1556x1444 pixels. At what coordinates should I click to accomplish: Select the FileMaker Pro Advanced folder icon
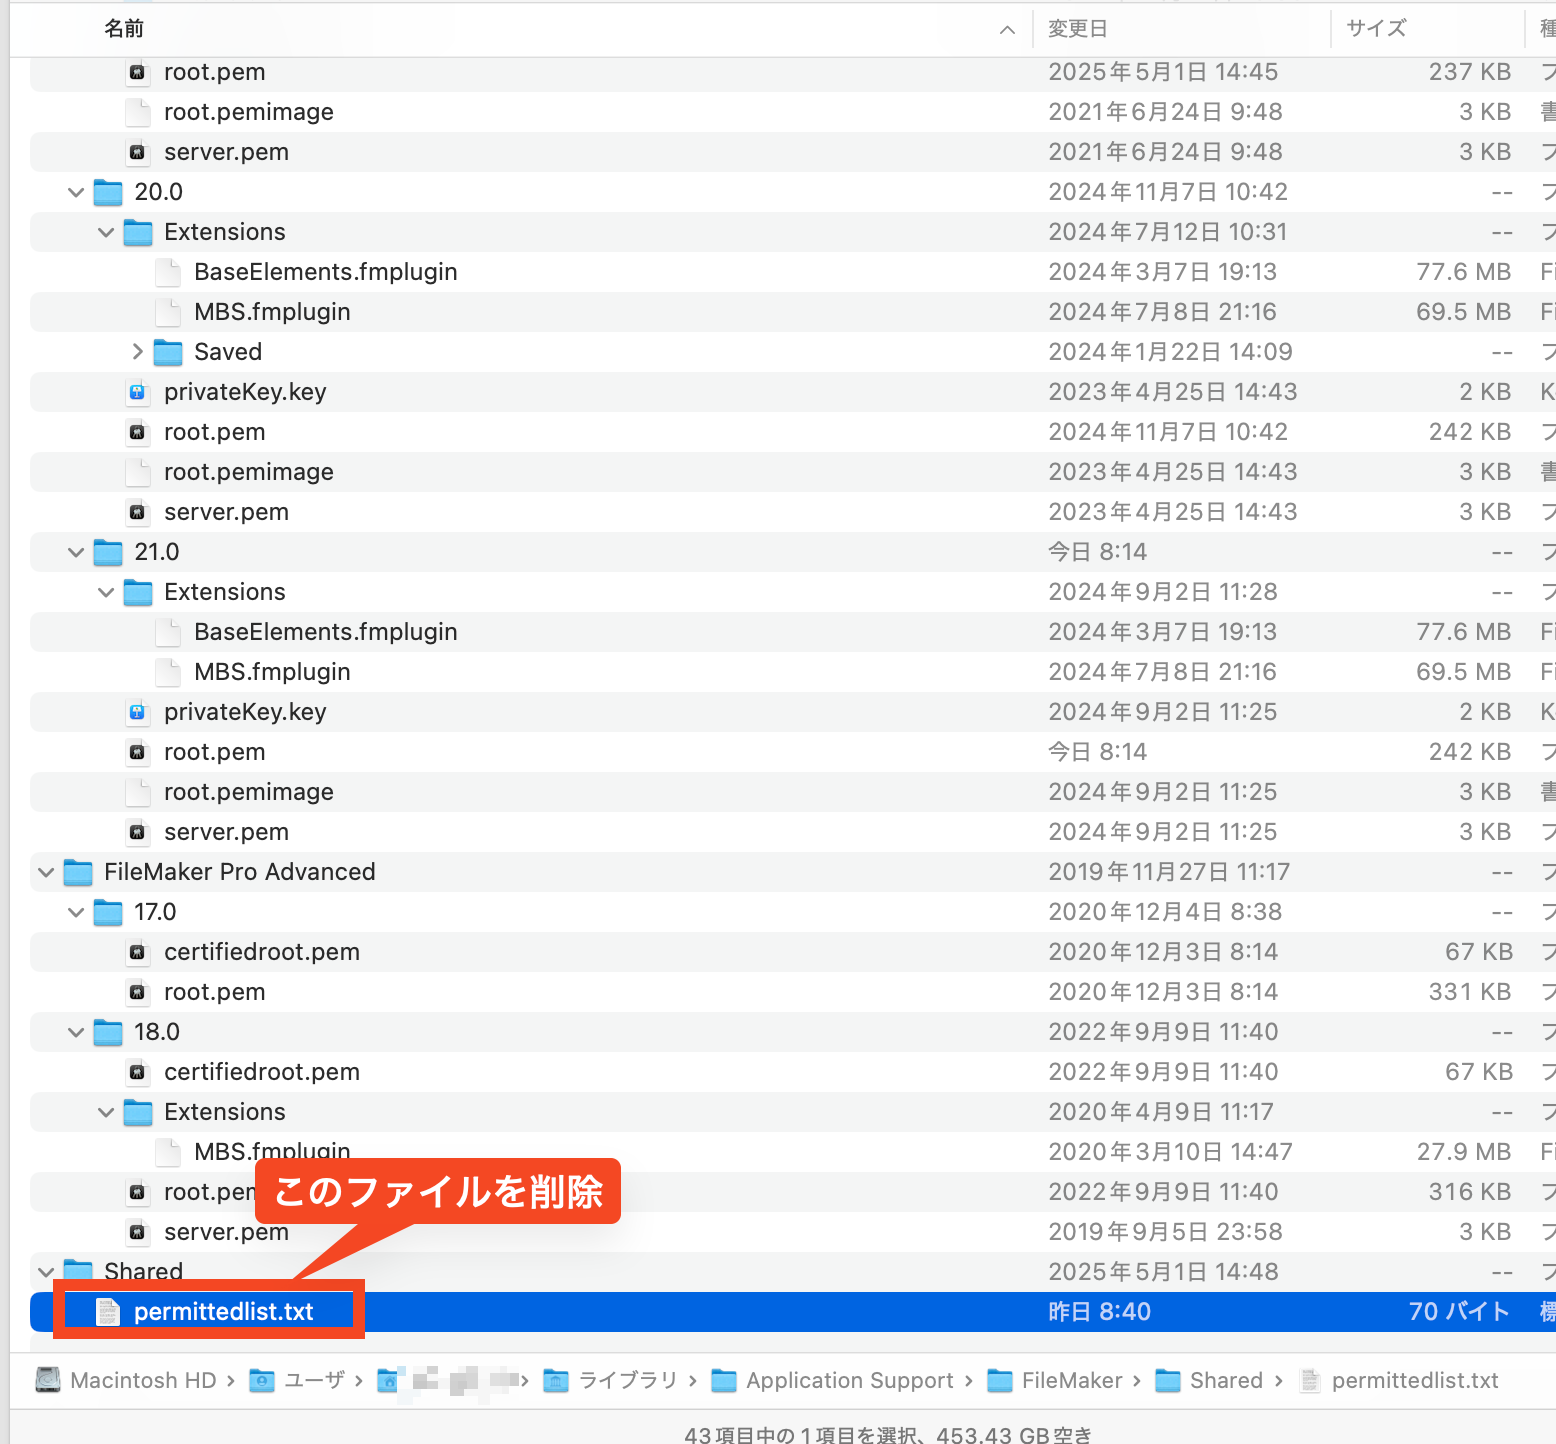coord(78,872)
